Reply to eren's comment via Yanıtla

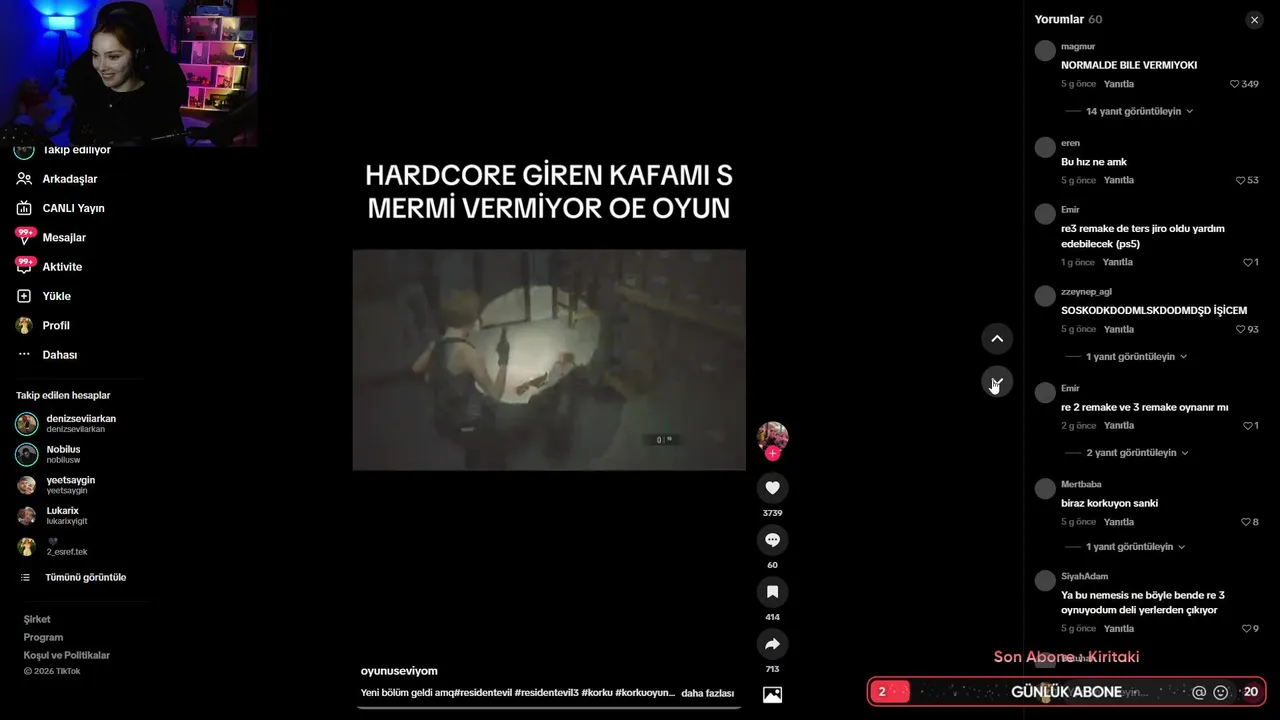tap(1119, 180)
